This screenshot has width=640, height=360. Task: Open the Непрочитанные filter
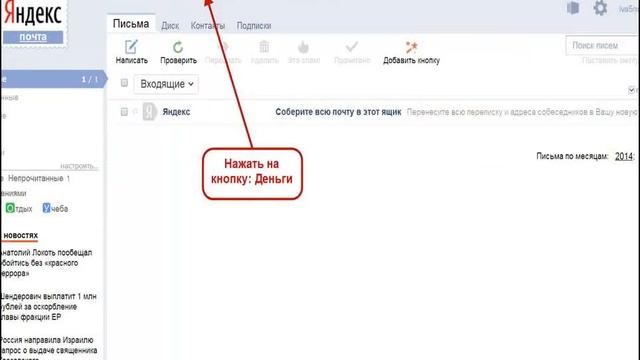(x=39, y=178)
